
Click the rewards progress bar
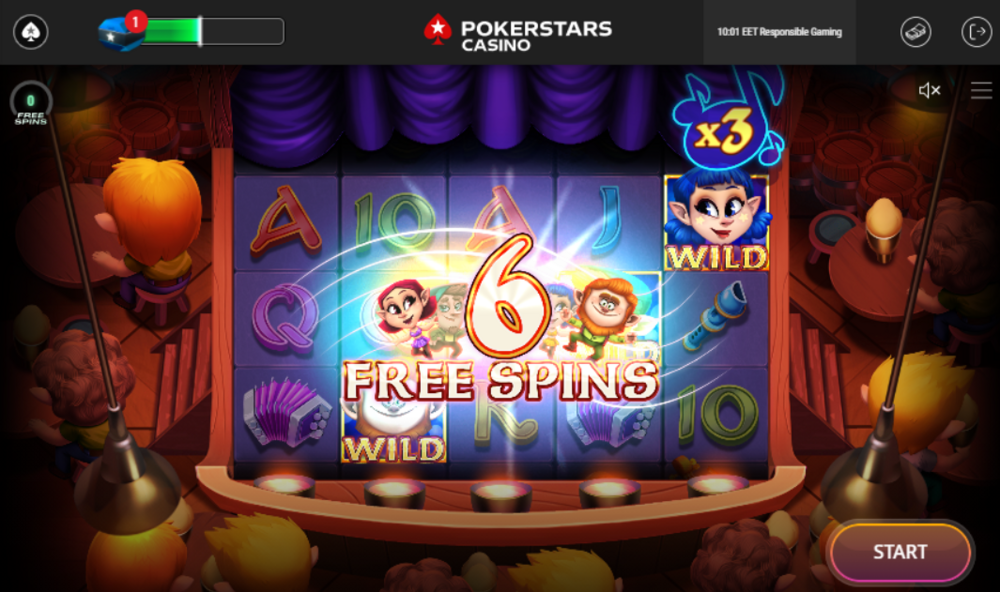click(x=213, y=31)
